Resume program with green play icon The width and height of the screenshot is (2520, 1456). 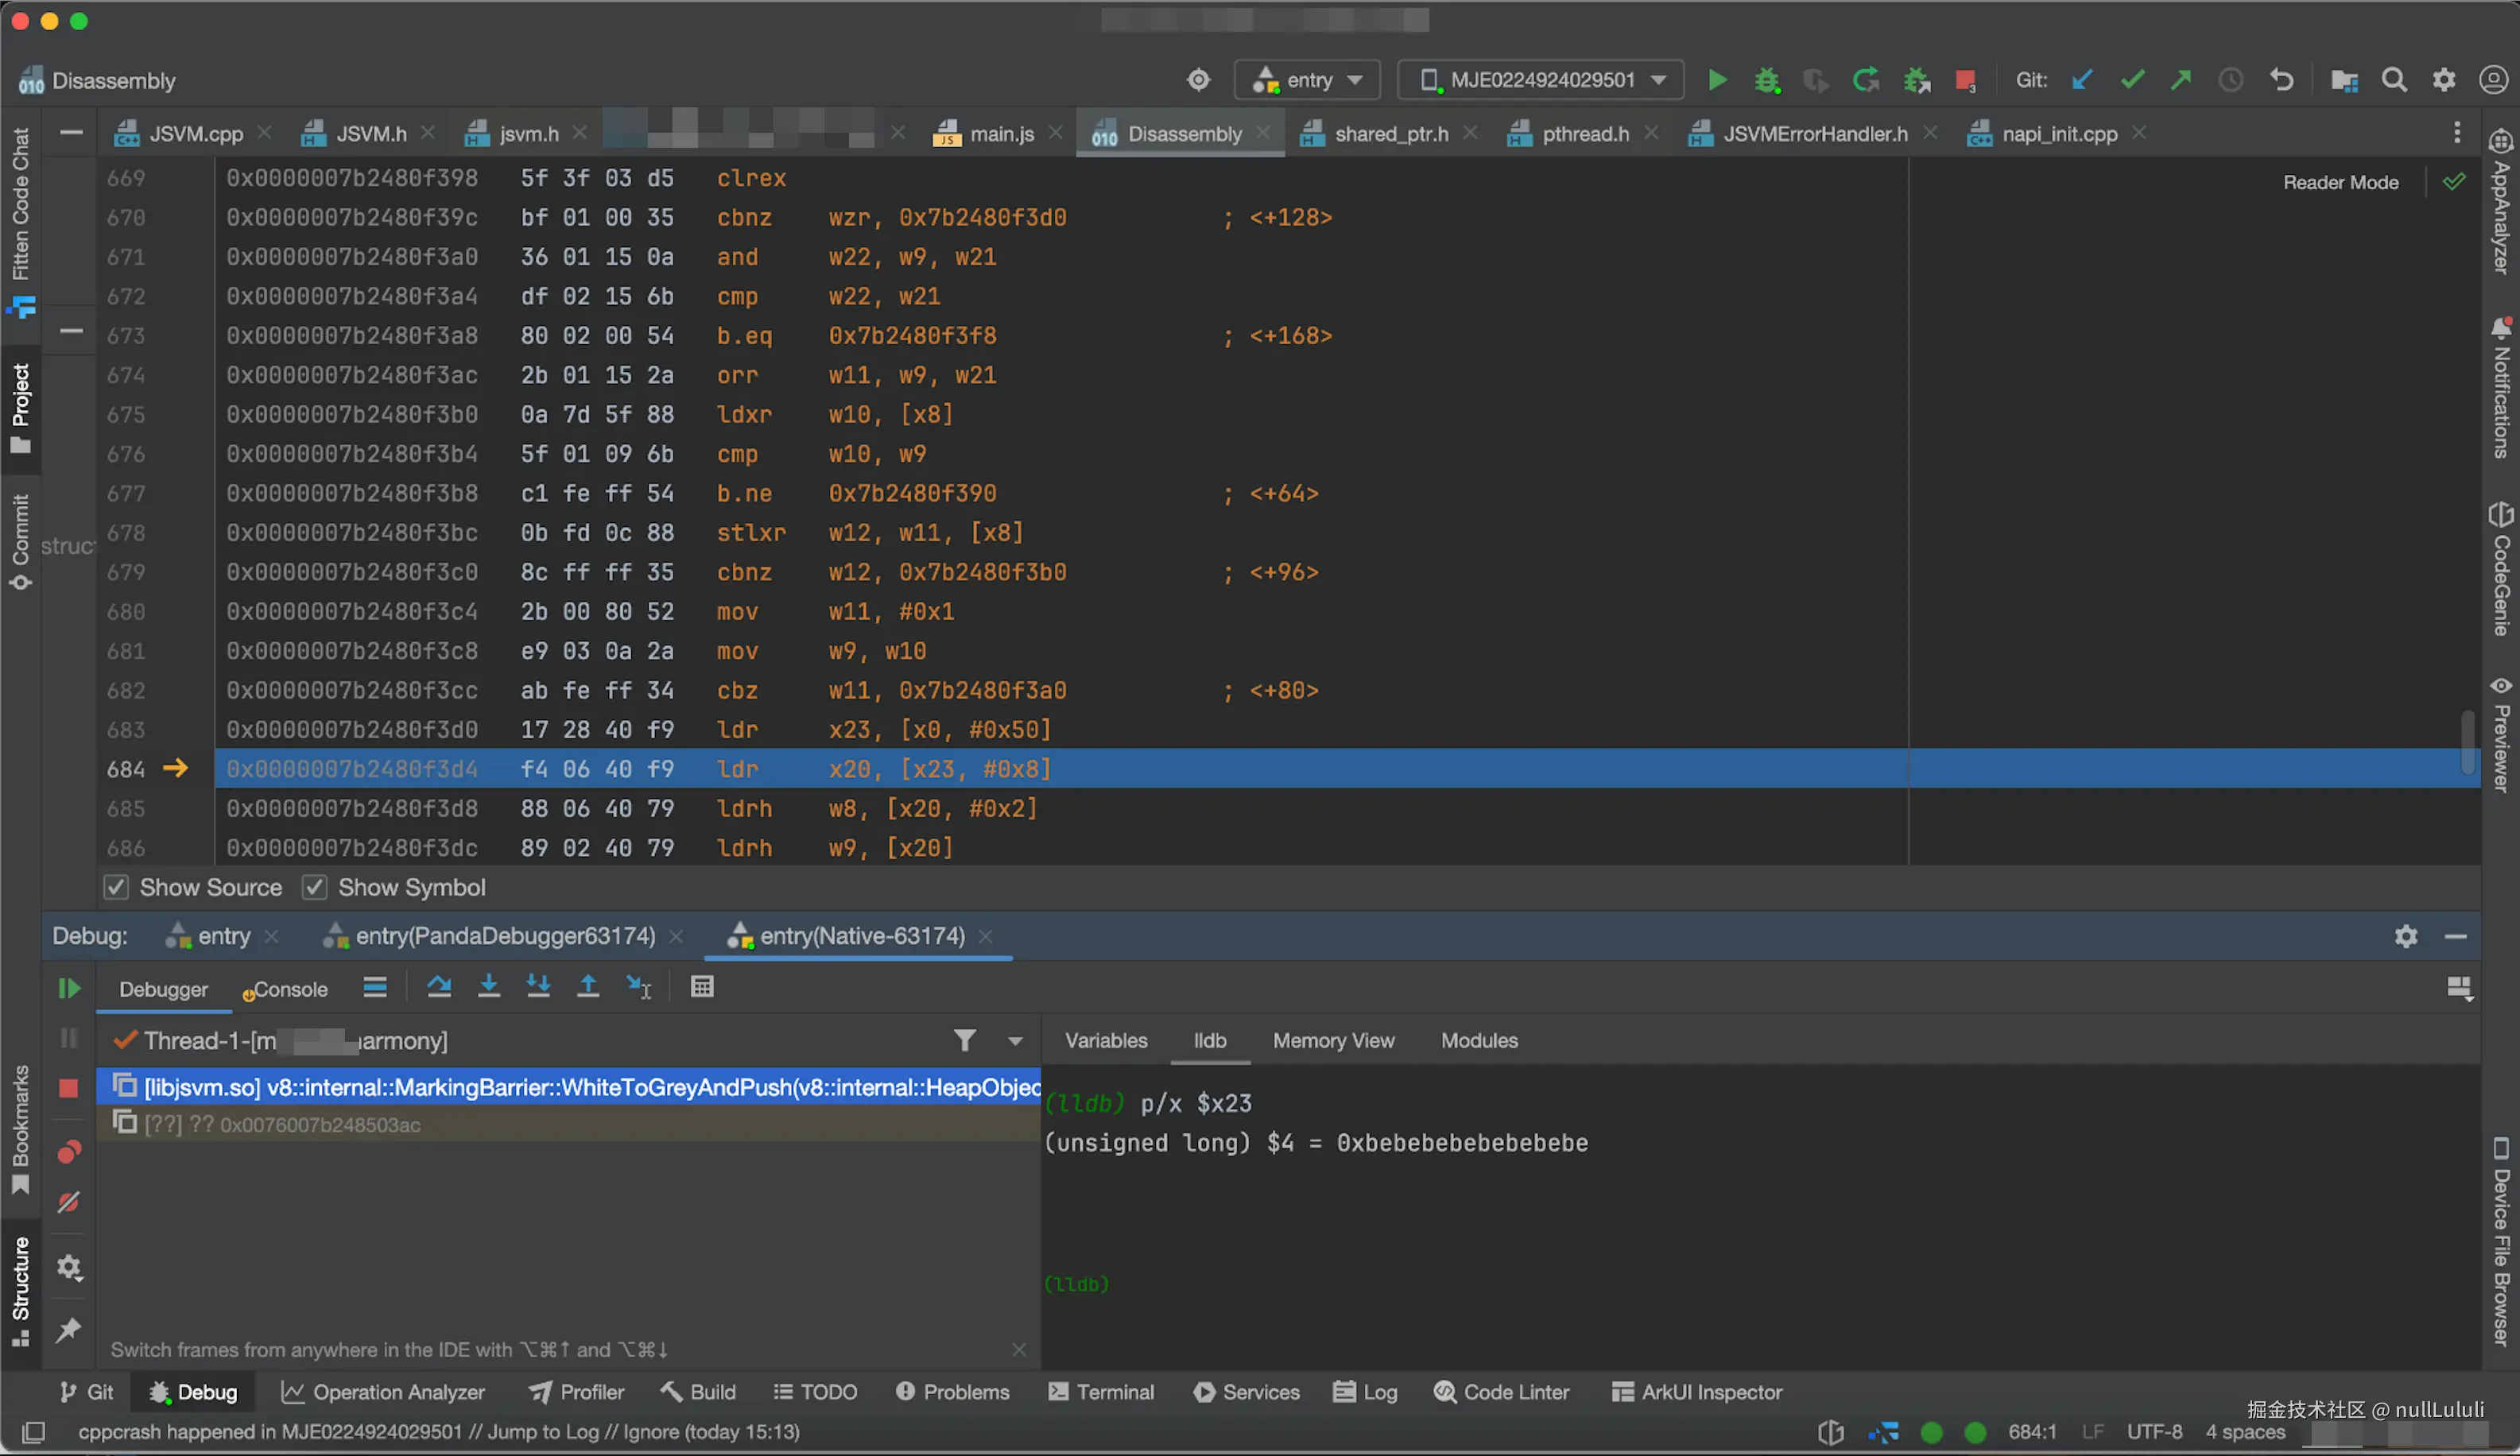69,989
